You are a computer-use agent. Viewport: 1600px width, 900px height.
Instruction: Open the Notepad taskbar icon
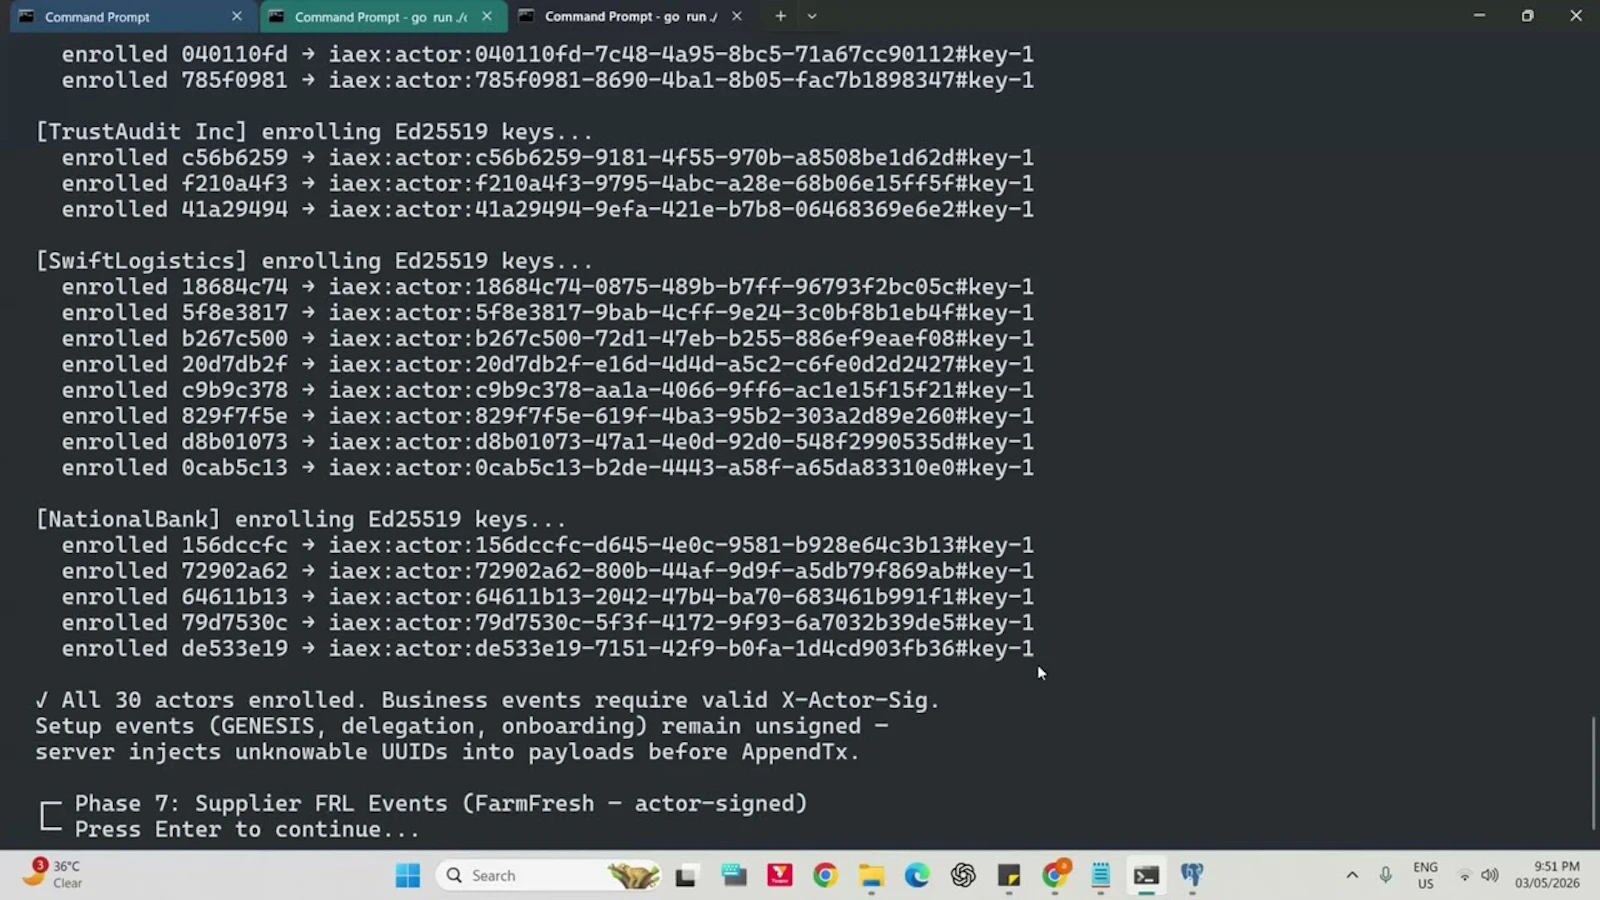click(x=1101, y=876)
